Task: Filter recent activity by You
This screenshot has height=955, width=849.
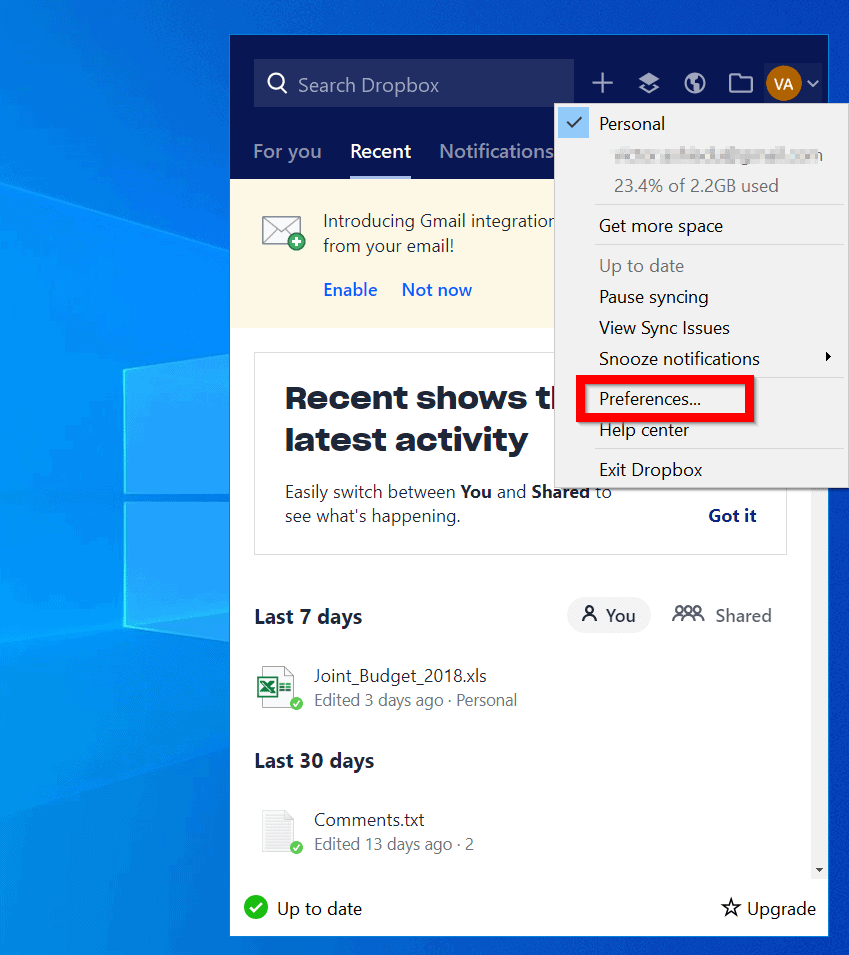Action: pos(608,615)
